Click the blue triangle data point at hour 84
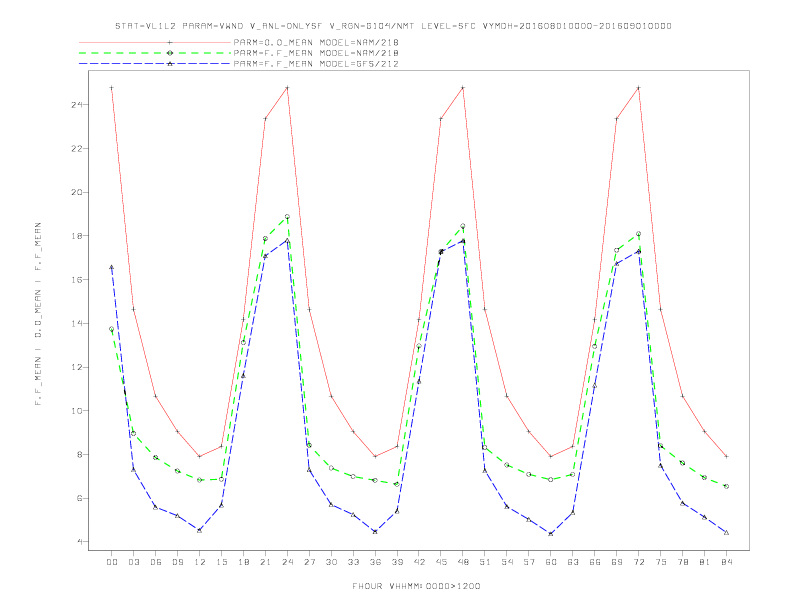Image resolution: width=792 pixels, height=612 pixels. [x=726, y=533]
